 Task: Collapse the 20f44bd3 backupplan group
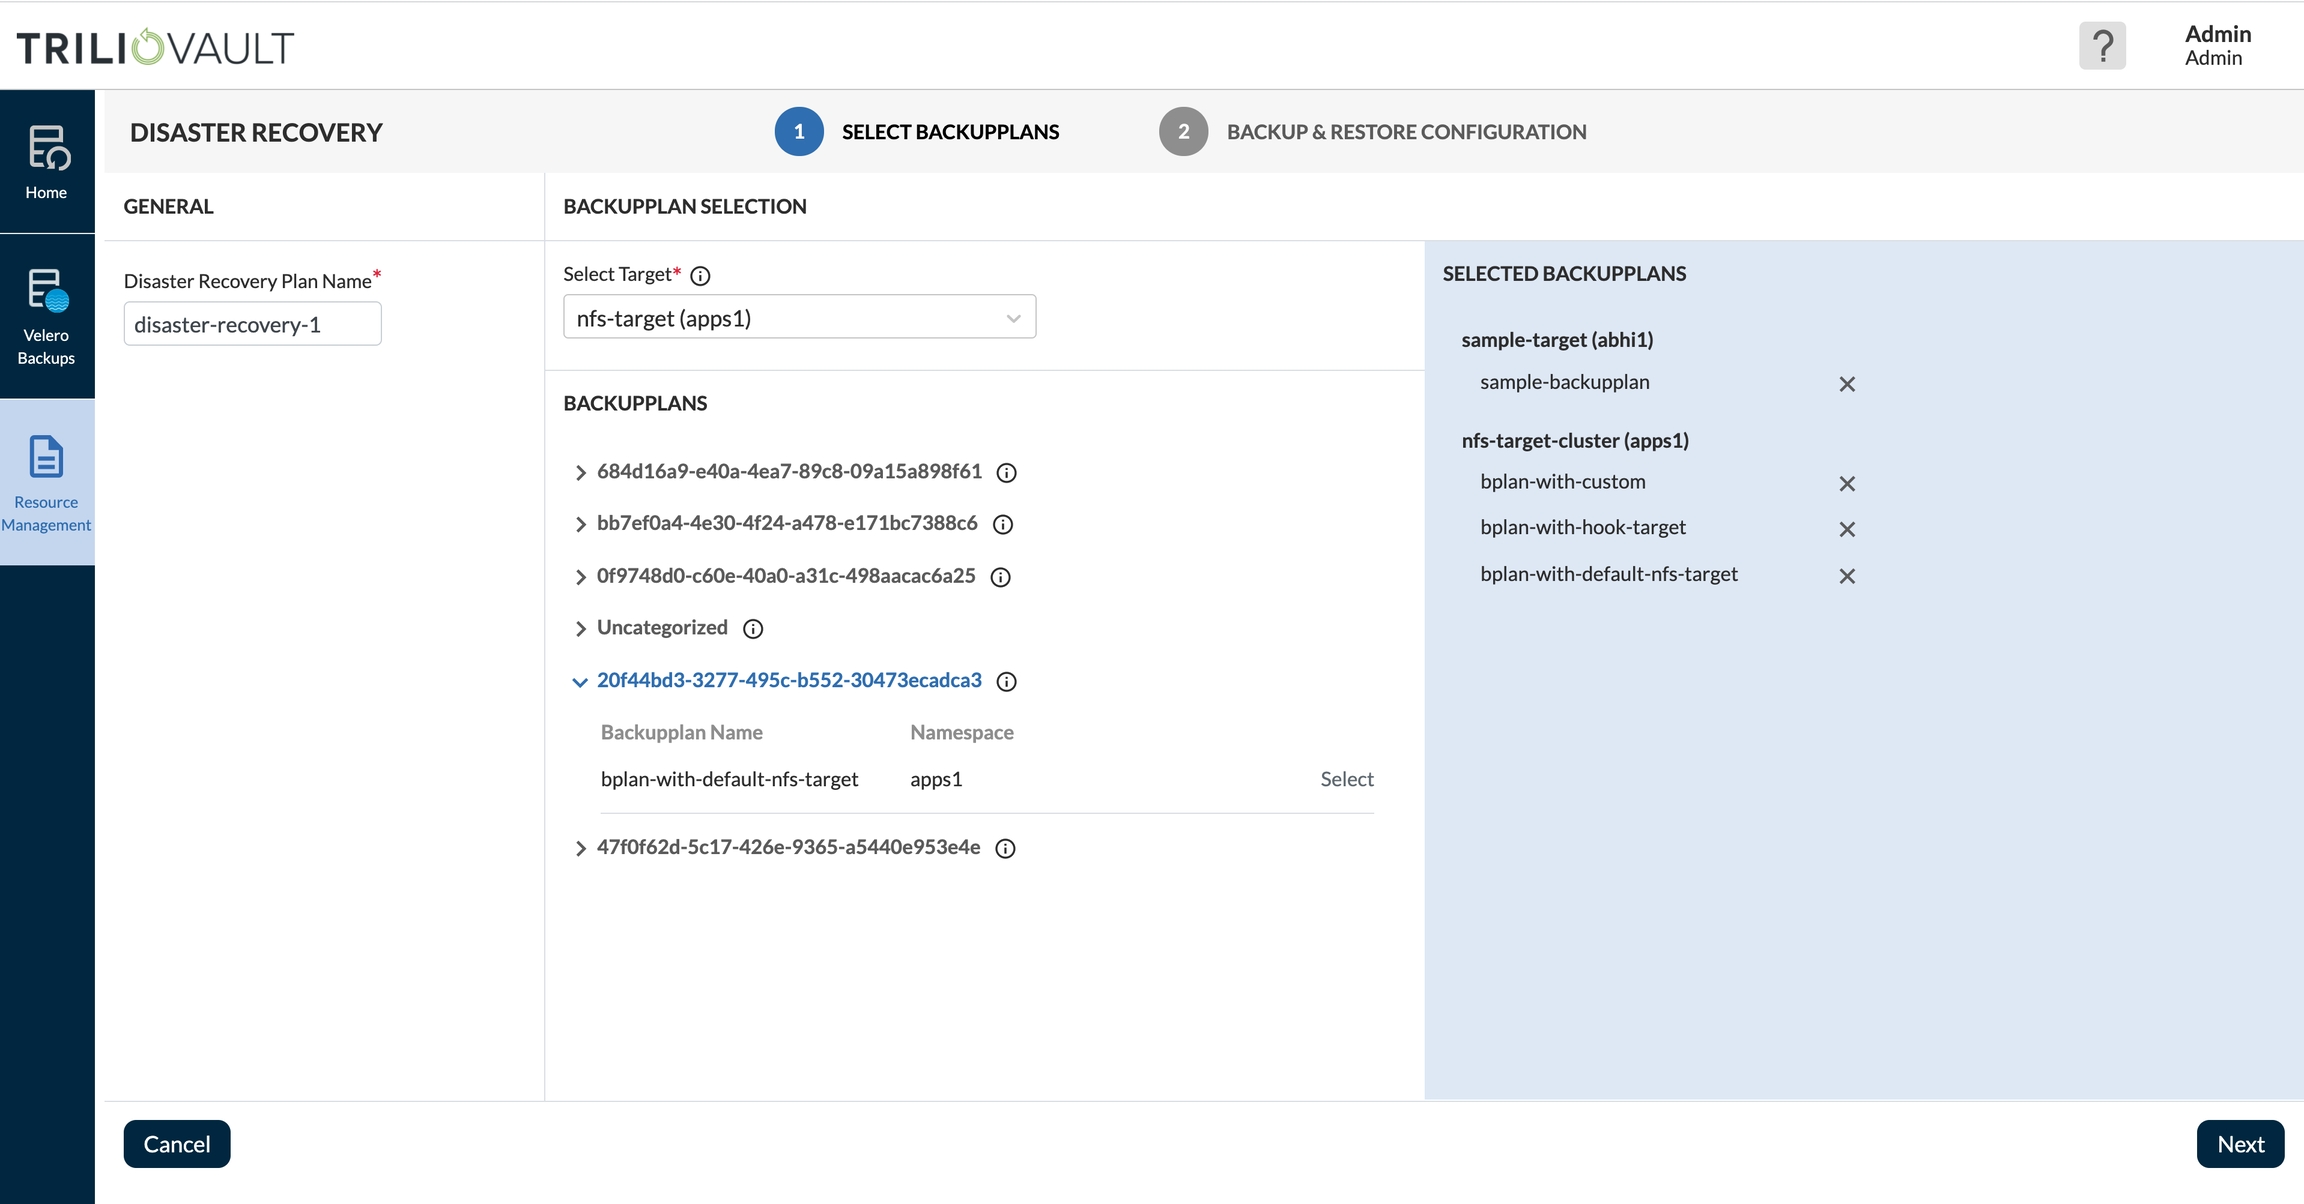tap(580, 682)
